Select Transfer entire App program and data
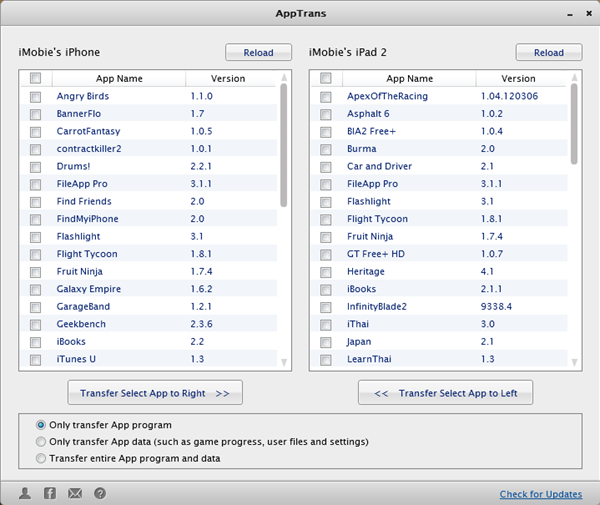600x505 pixels. tap(41, 458)
